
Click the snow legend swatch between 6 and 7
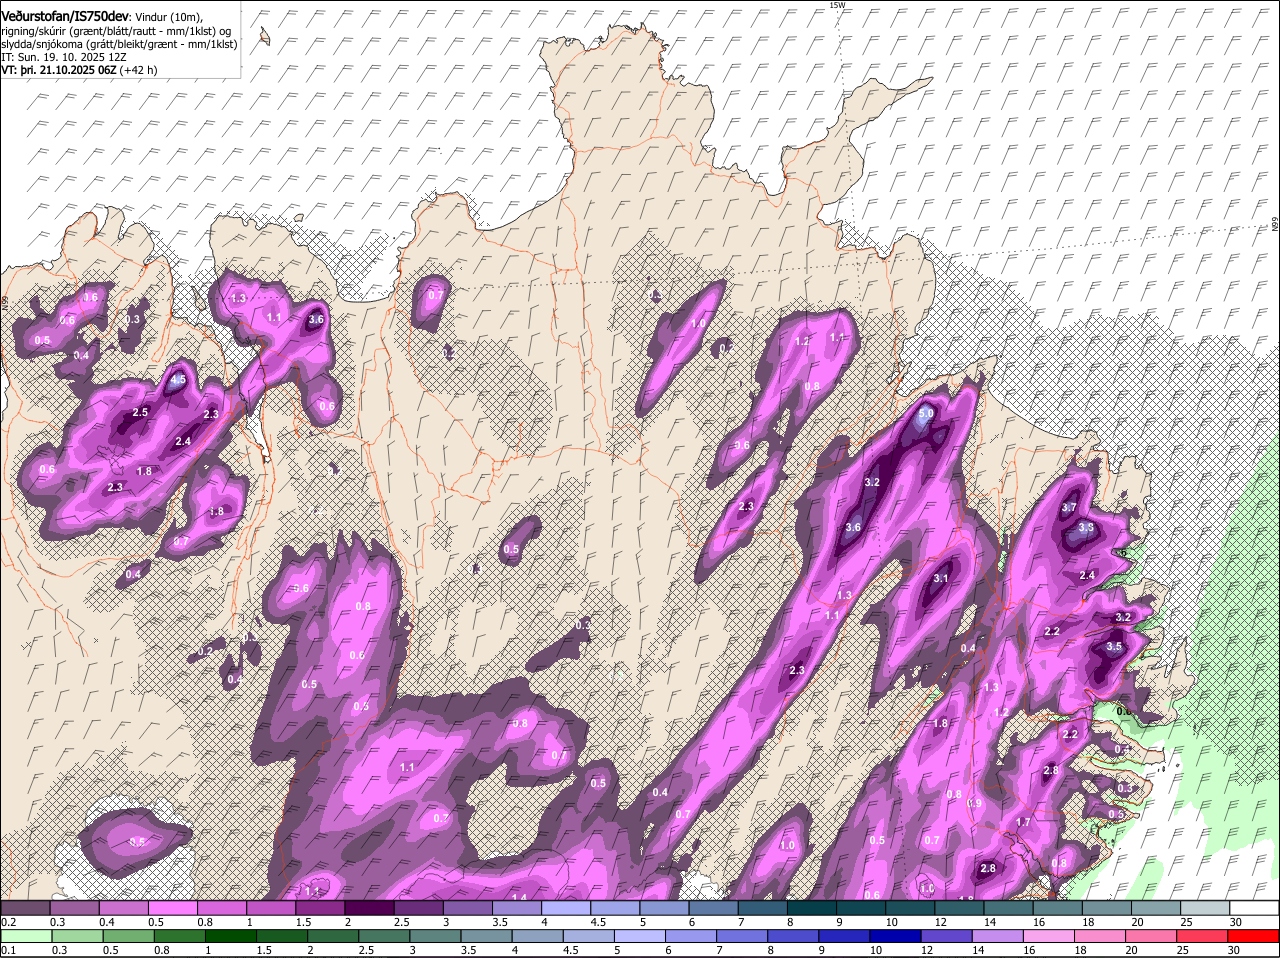pyautogui.click(x=711, y=908)
